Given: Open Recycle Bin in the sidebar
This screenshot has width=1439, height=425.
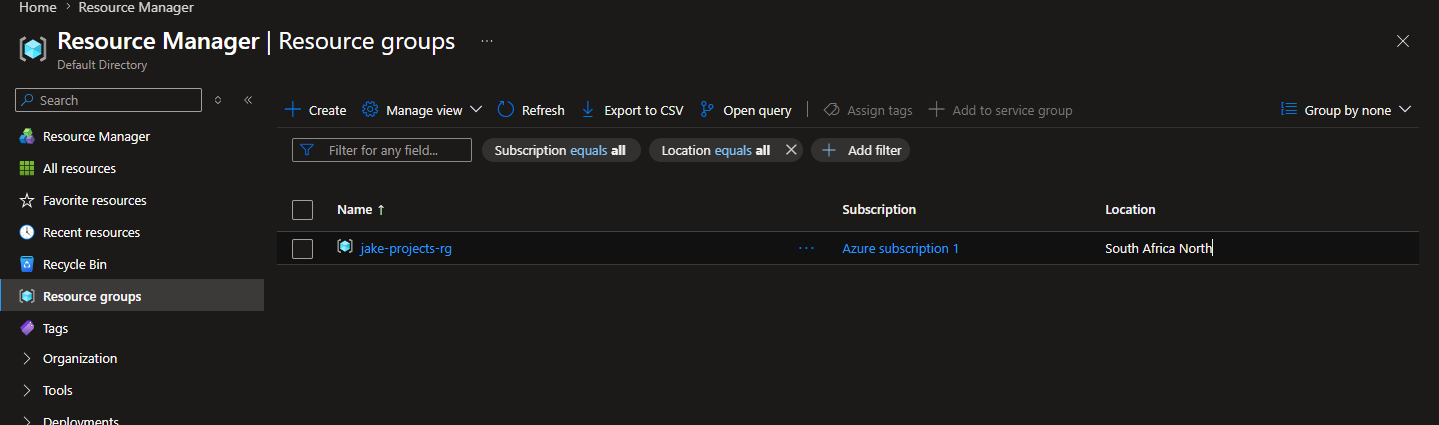Looking at the screenshot, I should (74, 264).
